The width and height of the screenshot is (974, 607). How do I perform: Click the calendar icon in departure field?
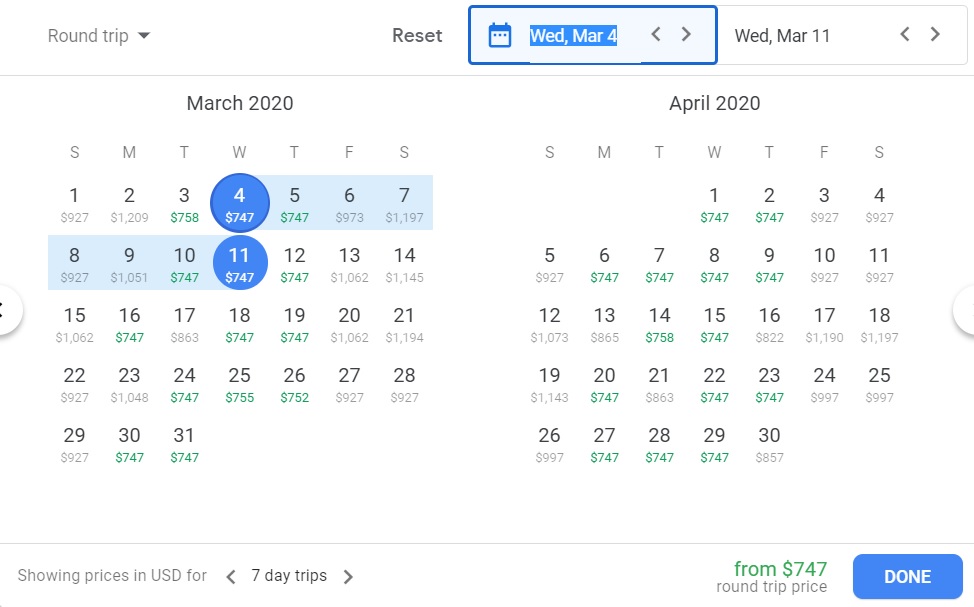coord(499,35)
